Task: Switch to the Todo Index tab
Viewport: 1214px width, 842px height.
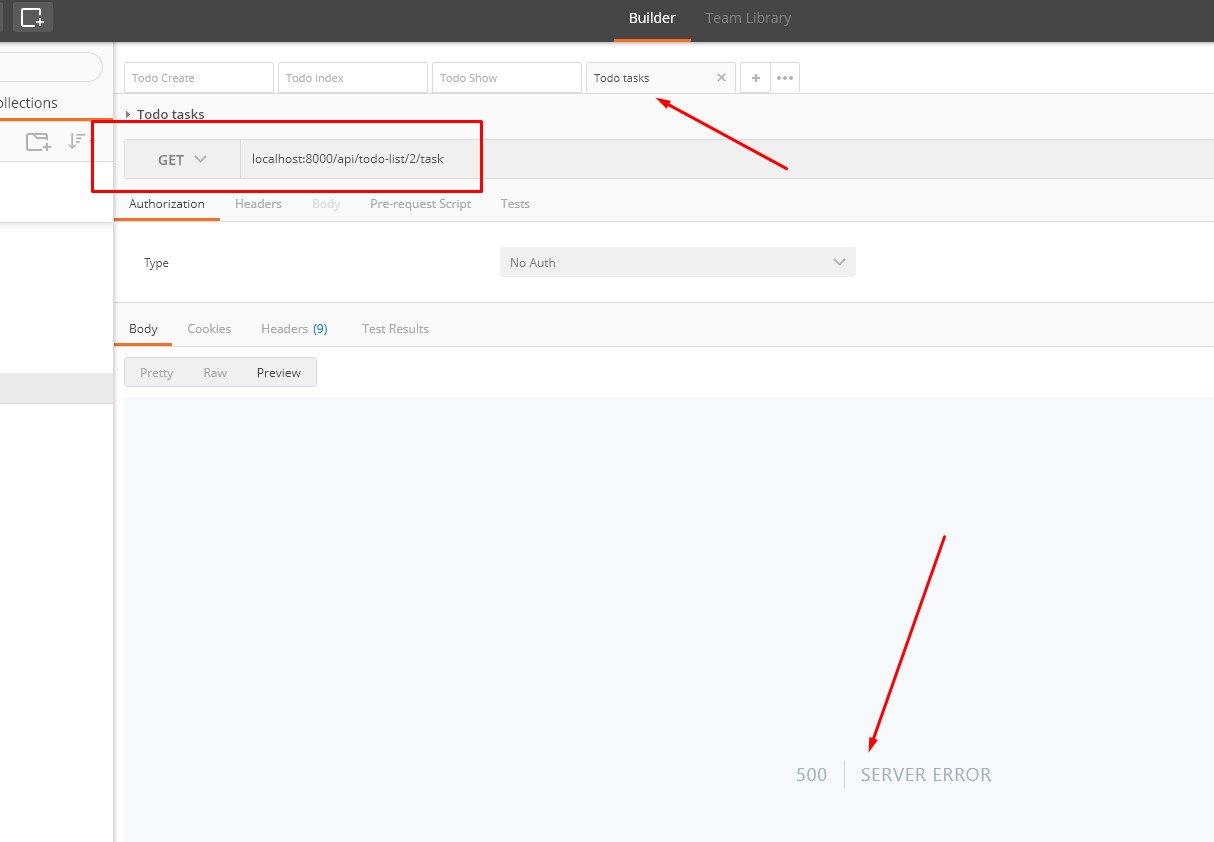Action: click(352, 78)
